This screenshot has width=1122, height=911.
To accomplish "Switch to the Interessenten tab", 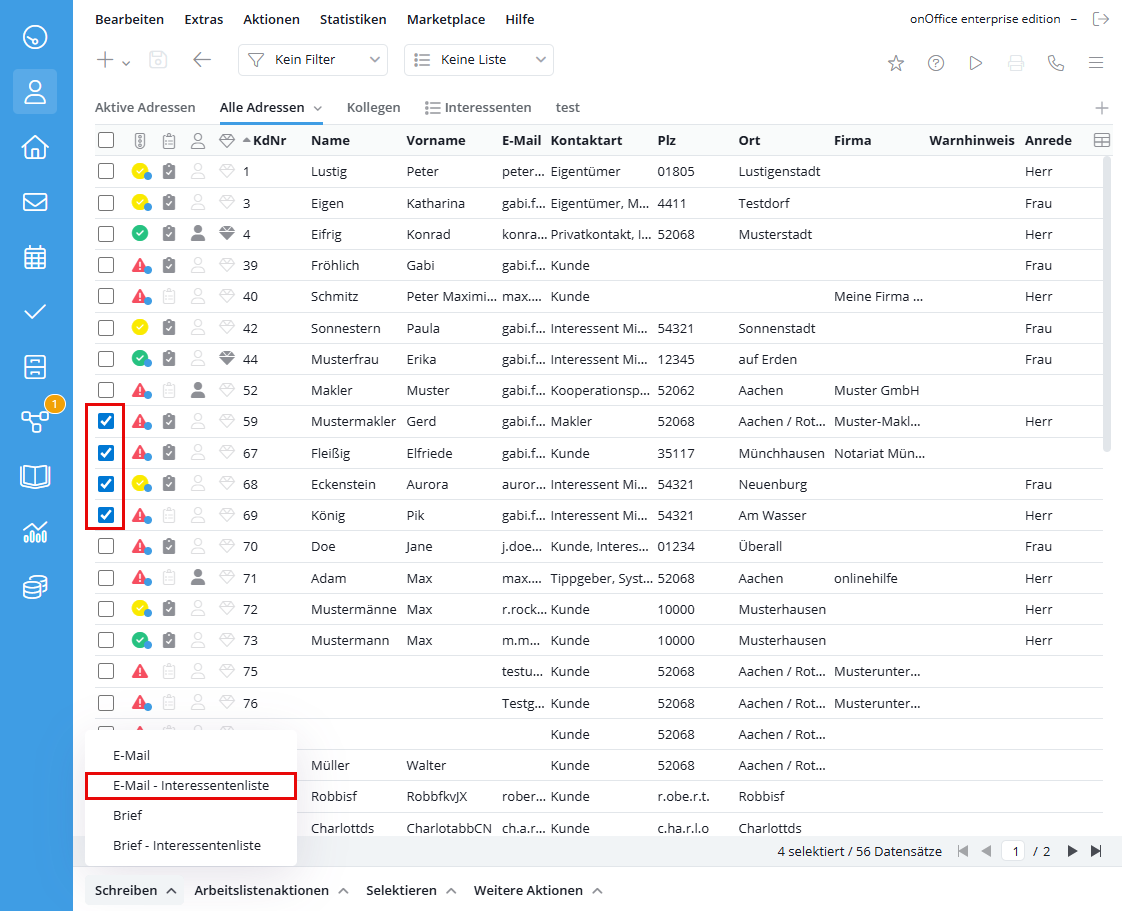I will tap(478, 107).
